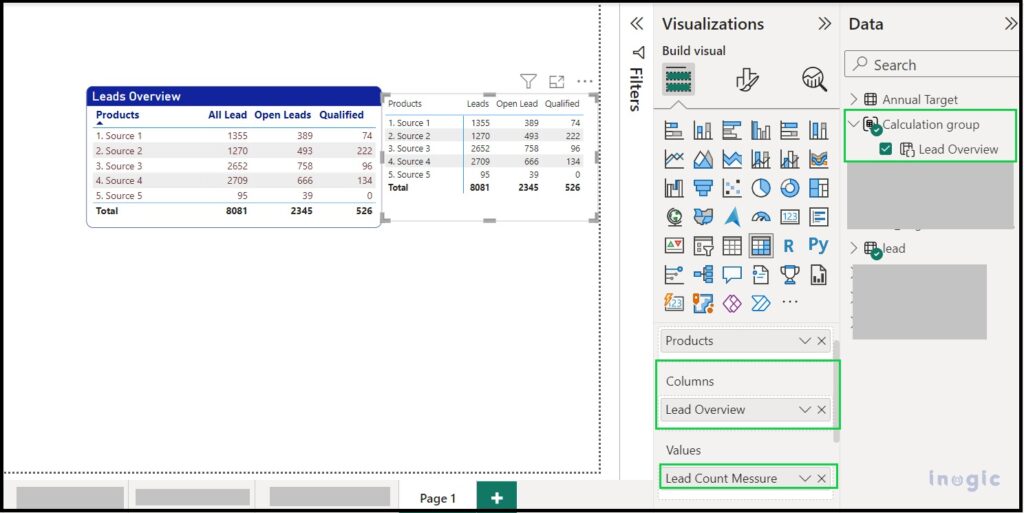Open the Page 1 tab
1024x513 pixels.
click(438, 498)
